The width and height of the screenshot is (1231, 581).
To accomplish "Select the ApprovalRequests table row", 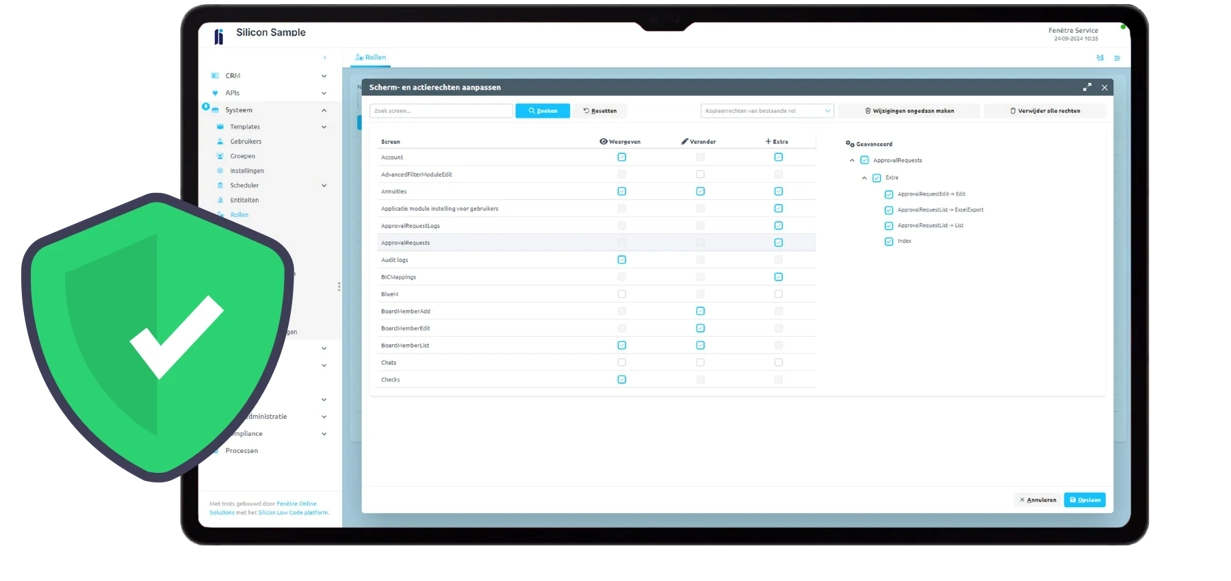I will [597, 243].
